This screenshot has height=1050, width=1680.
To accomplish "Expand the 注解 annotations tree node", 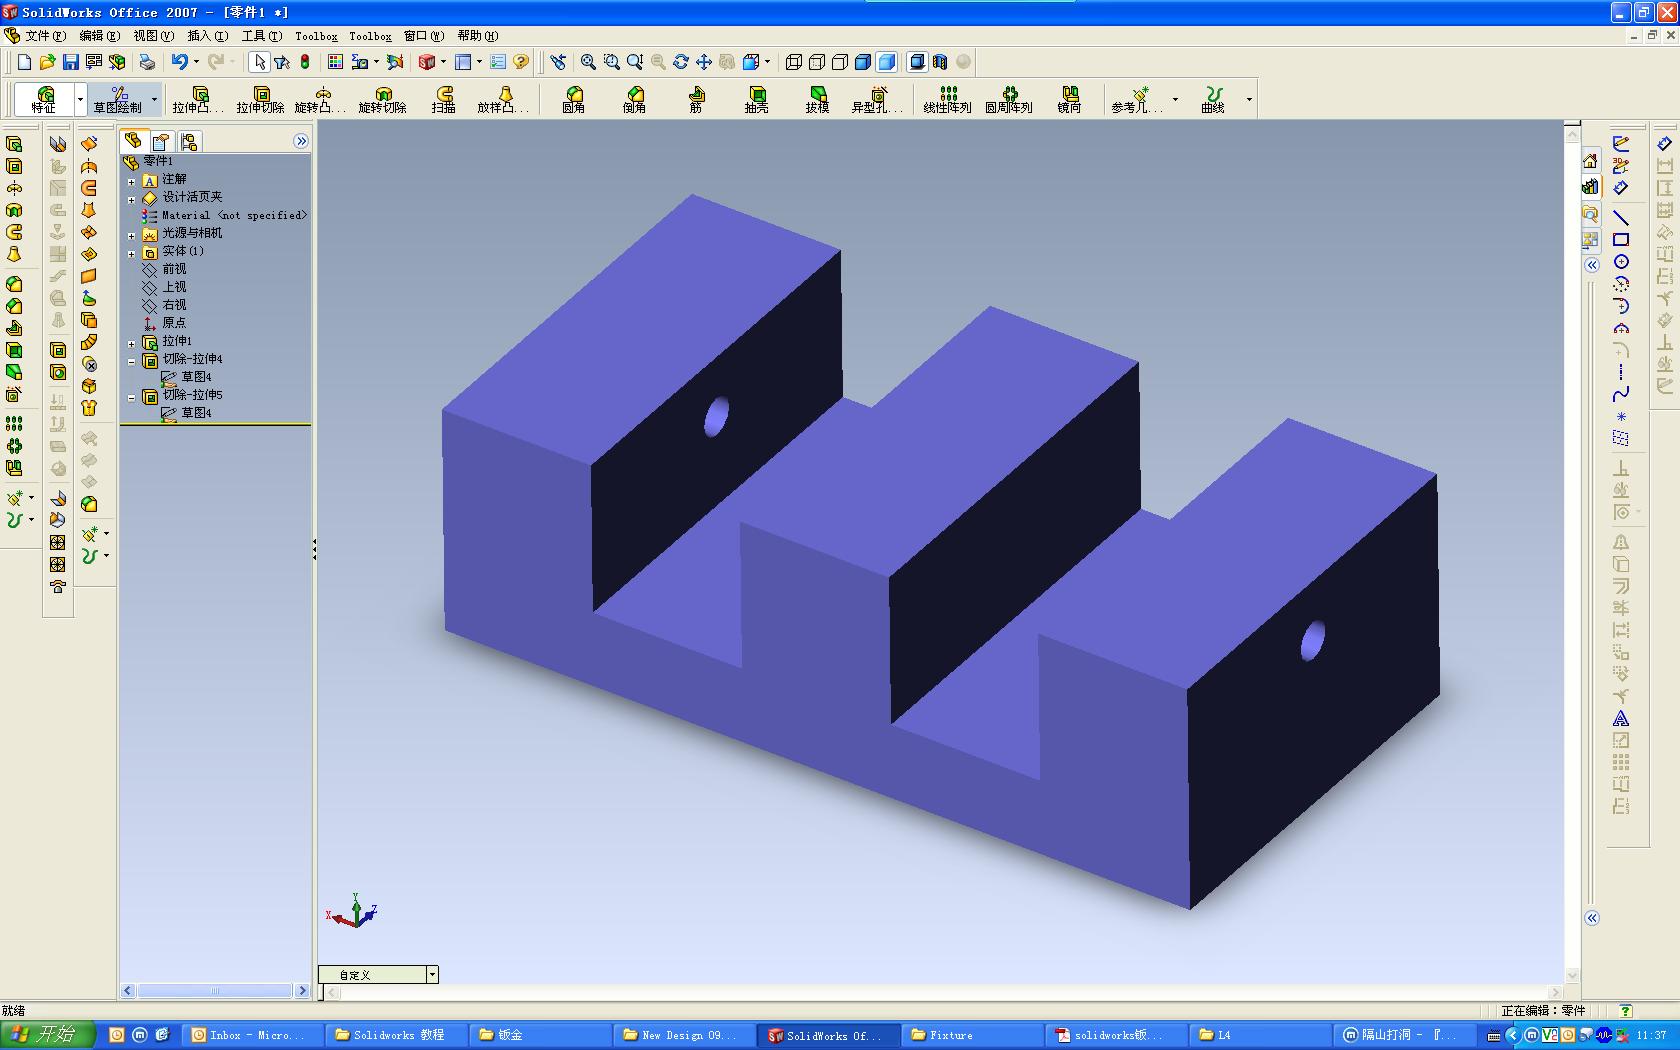I will [131, 182].
